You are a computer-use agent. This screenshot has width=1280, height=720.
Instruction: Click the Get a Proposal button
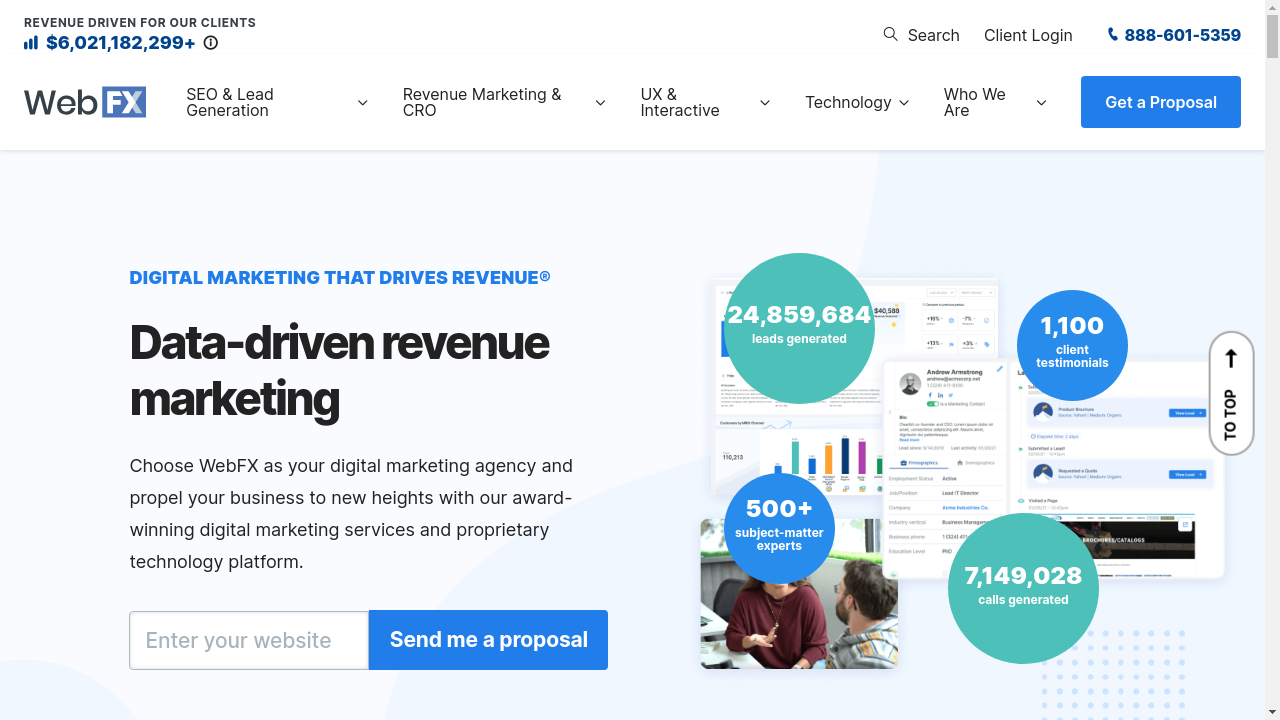pyautogui.click(x=1160, y=102)
